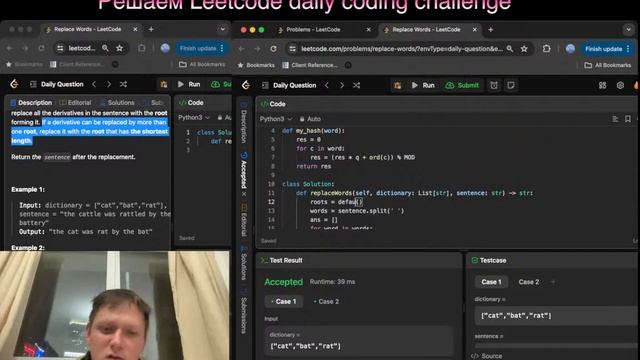The width and height of the screenshot is (640, 360).
Task: Open tab search dropdown in left browser
Action: (x=222, y=29)
